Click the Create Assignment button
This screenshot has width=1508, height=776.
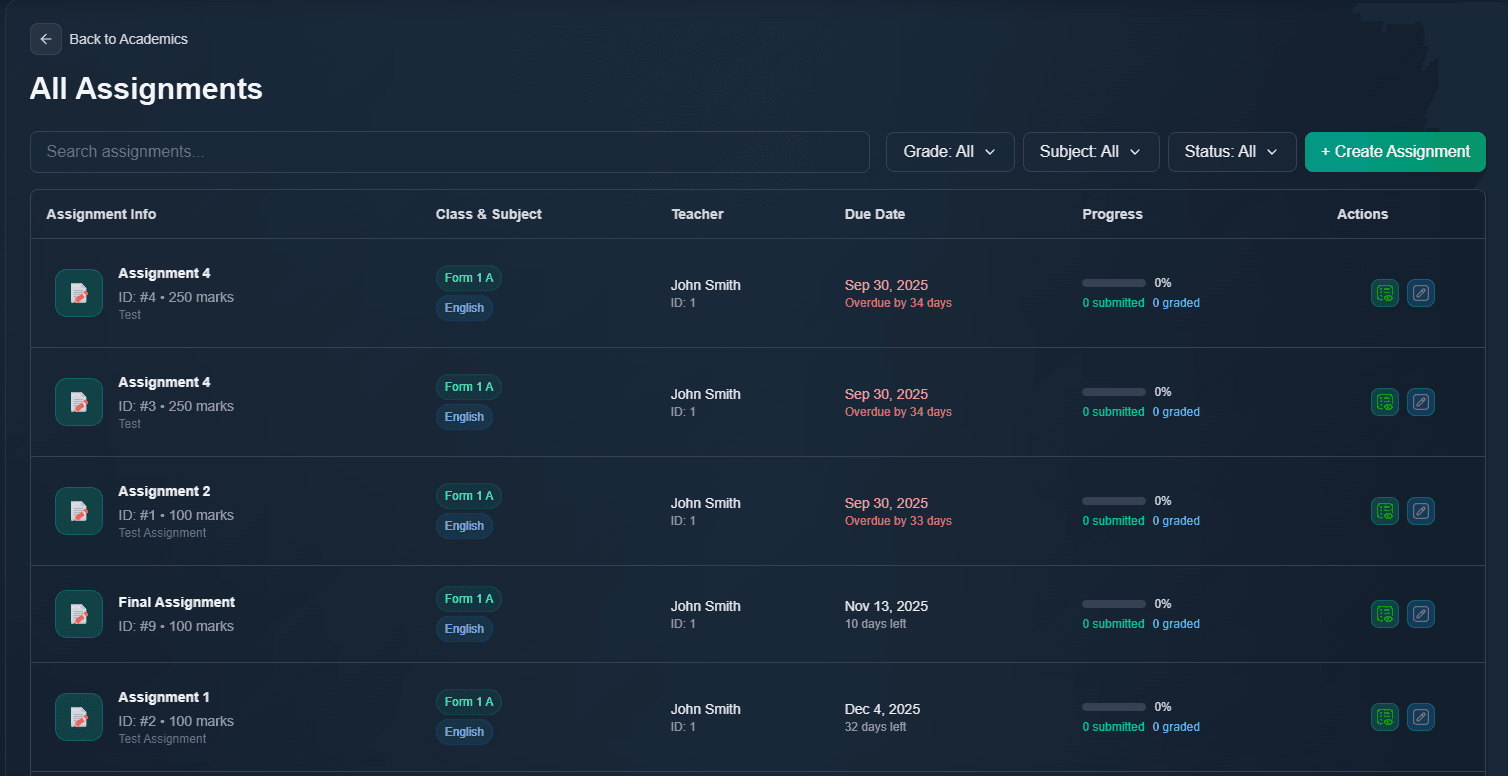(x=1395, y=151)
